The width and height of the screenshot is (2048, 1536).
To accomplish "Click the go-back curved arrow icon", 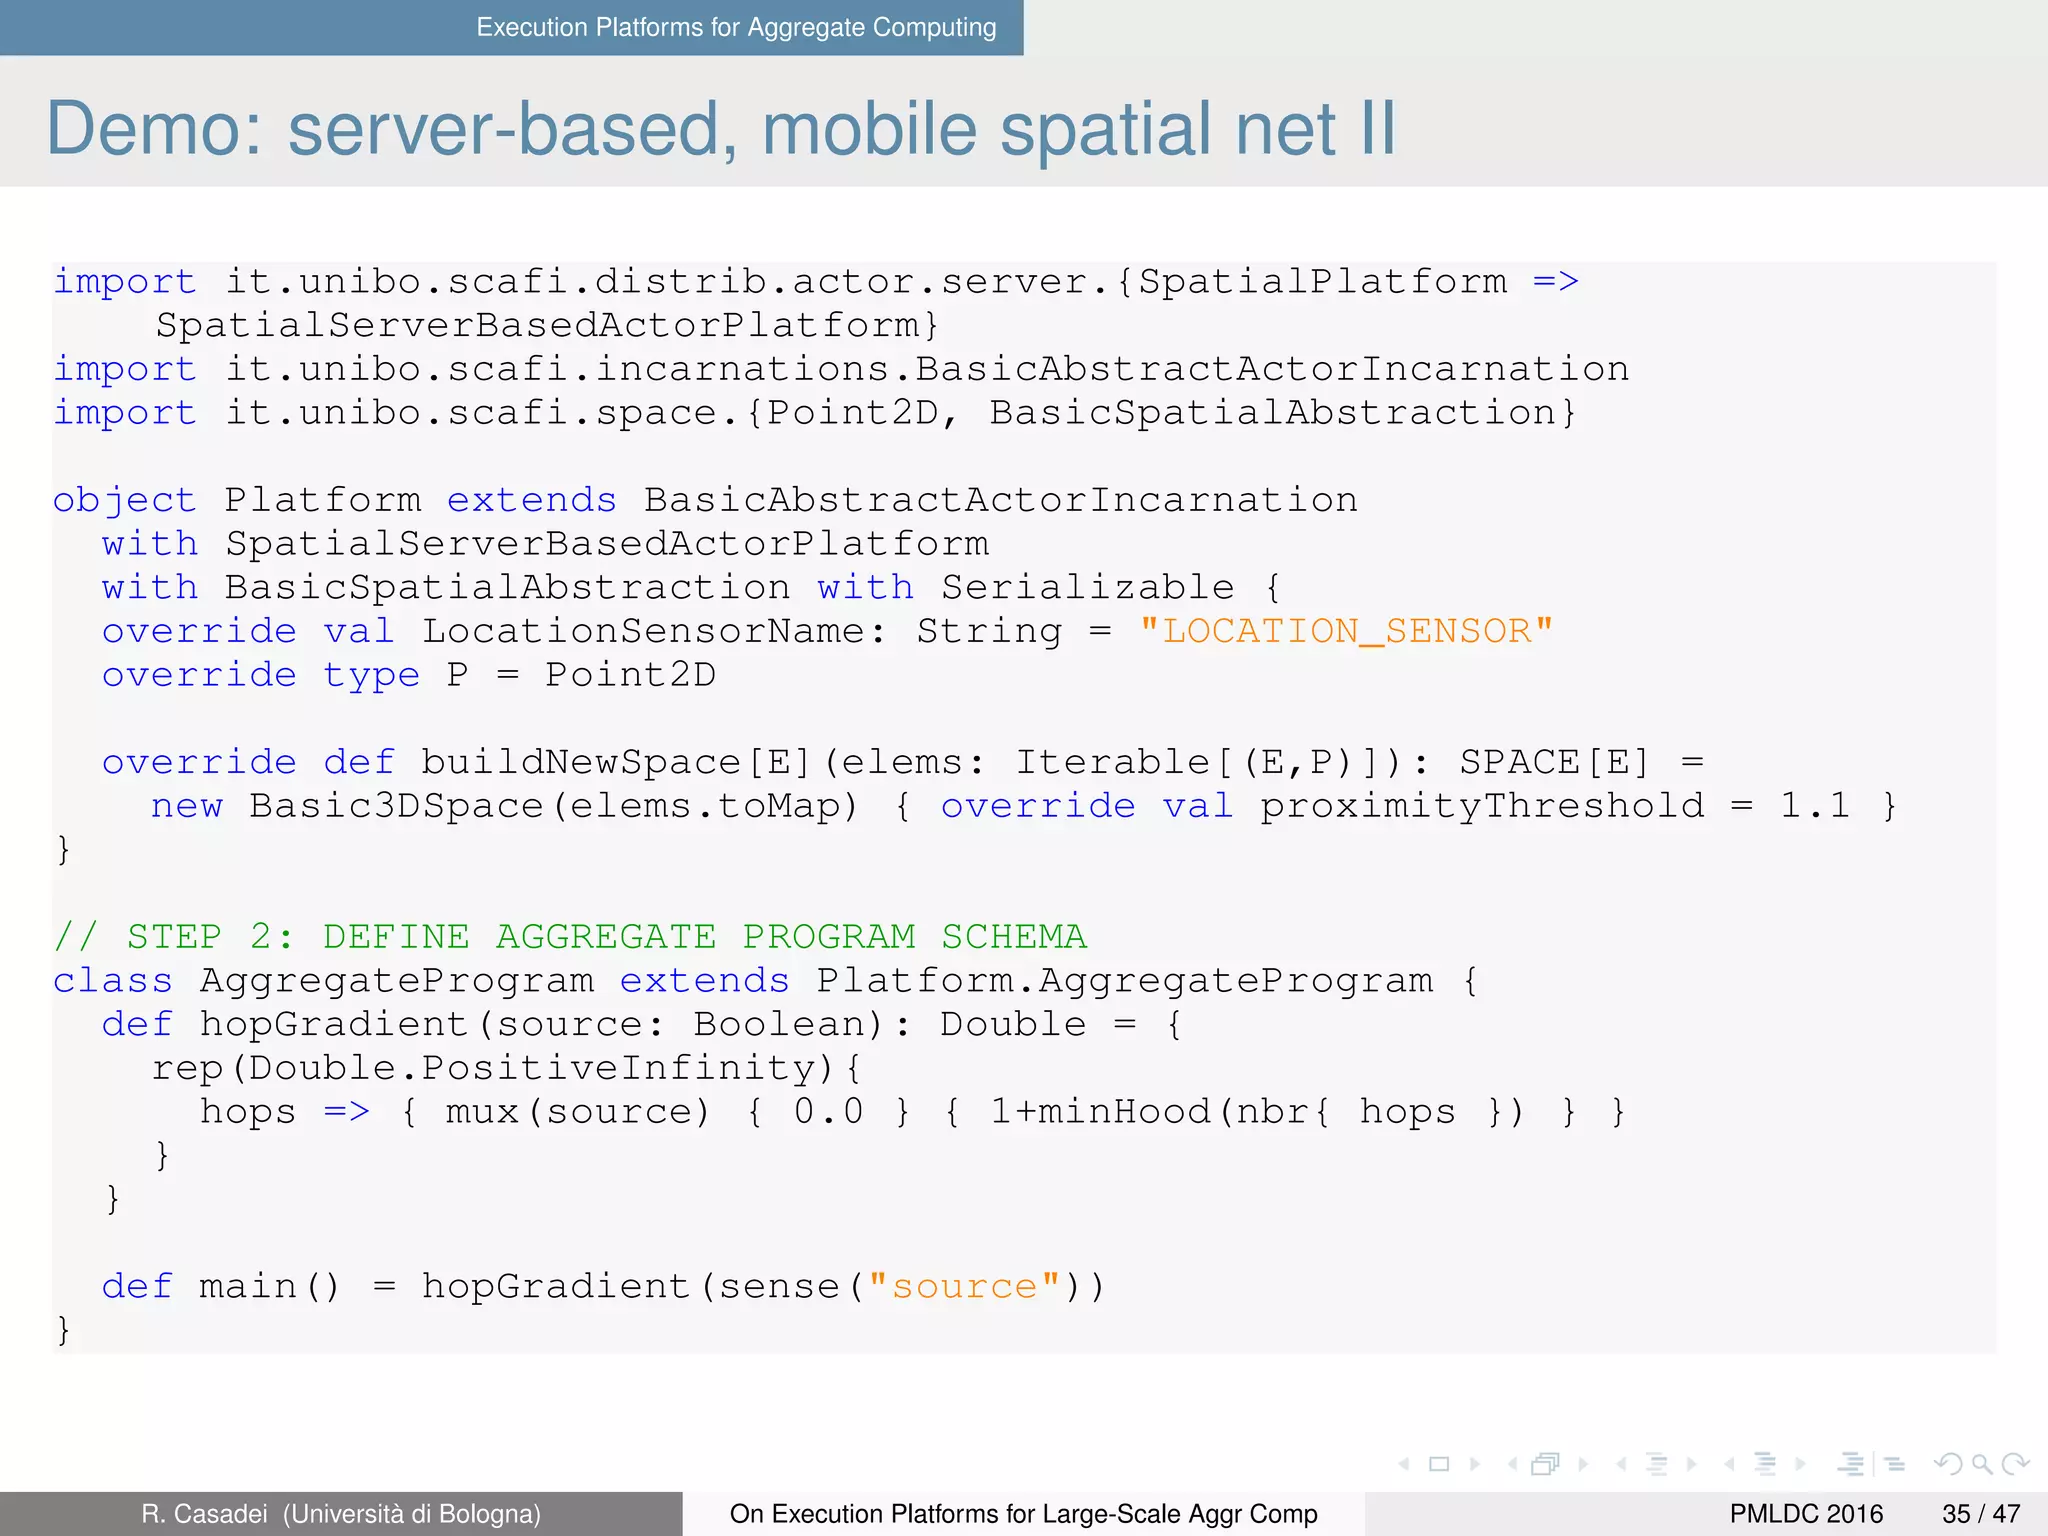I will 1948,1464.
